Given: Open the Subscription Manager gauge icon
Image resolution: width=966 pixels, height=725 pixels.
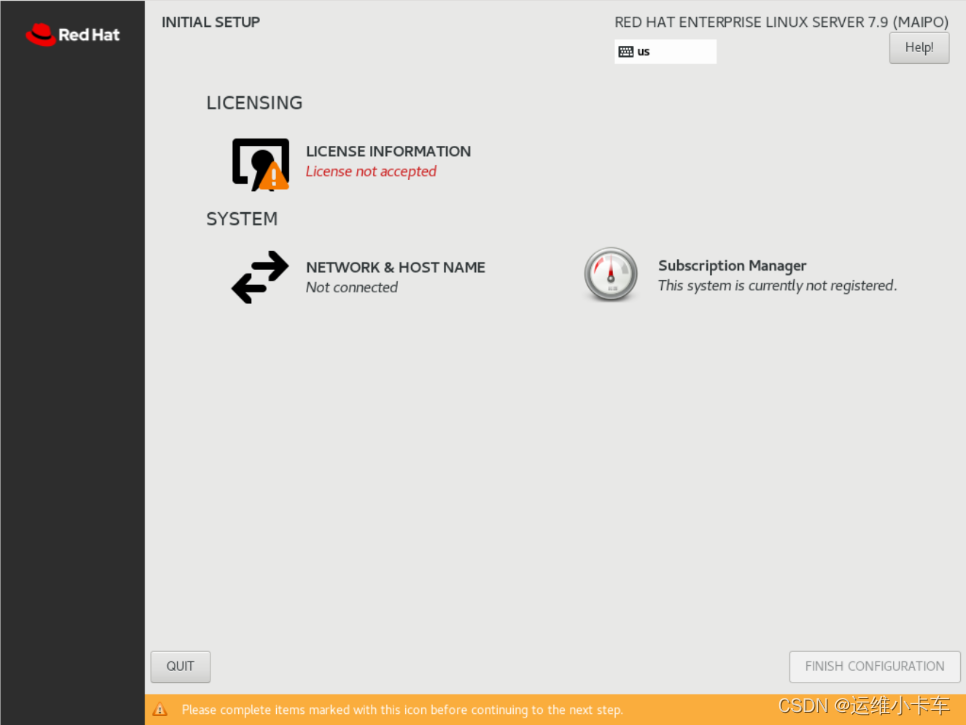Looking at the screenshot, I should (611, 275).
